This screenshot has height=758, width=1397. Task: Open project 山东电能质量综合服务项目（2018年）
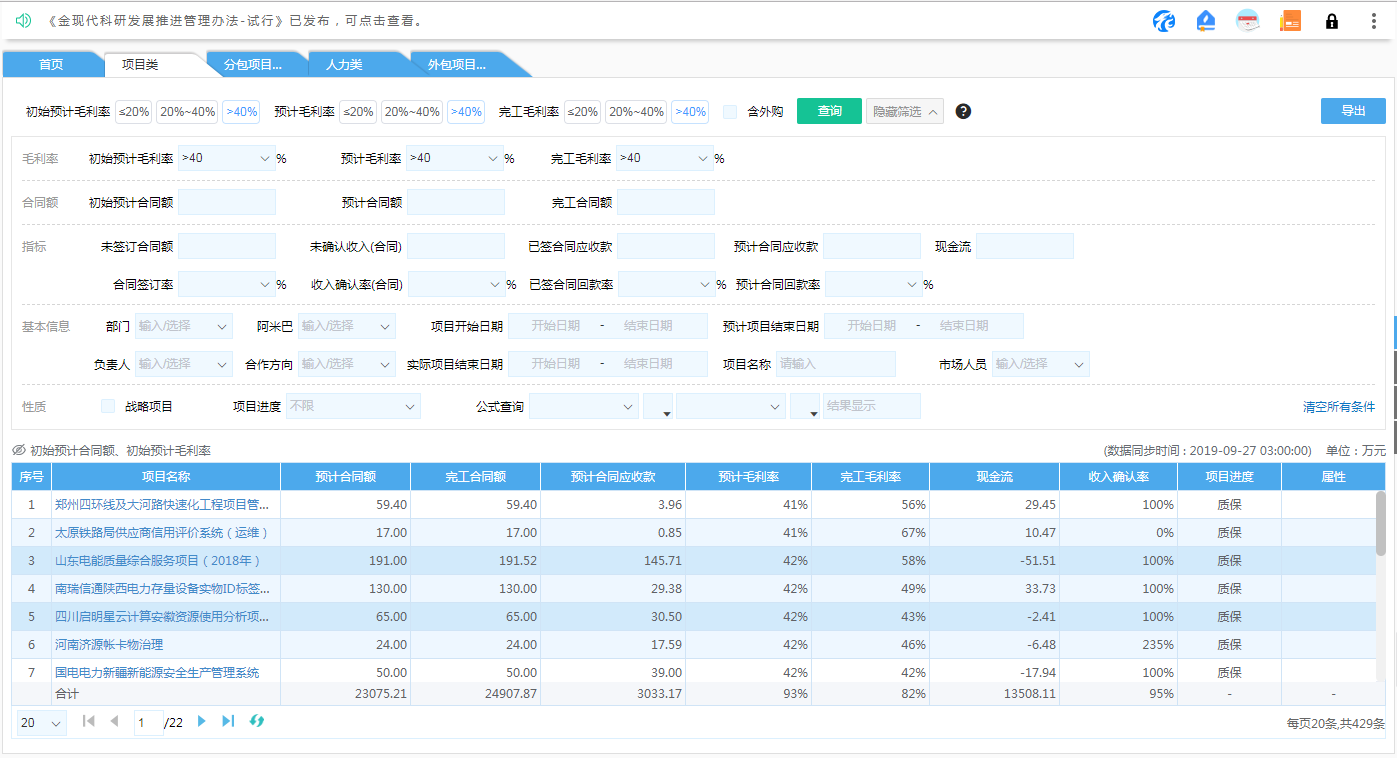tap(158, 561)
